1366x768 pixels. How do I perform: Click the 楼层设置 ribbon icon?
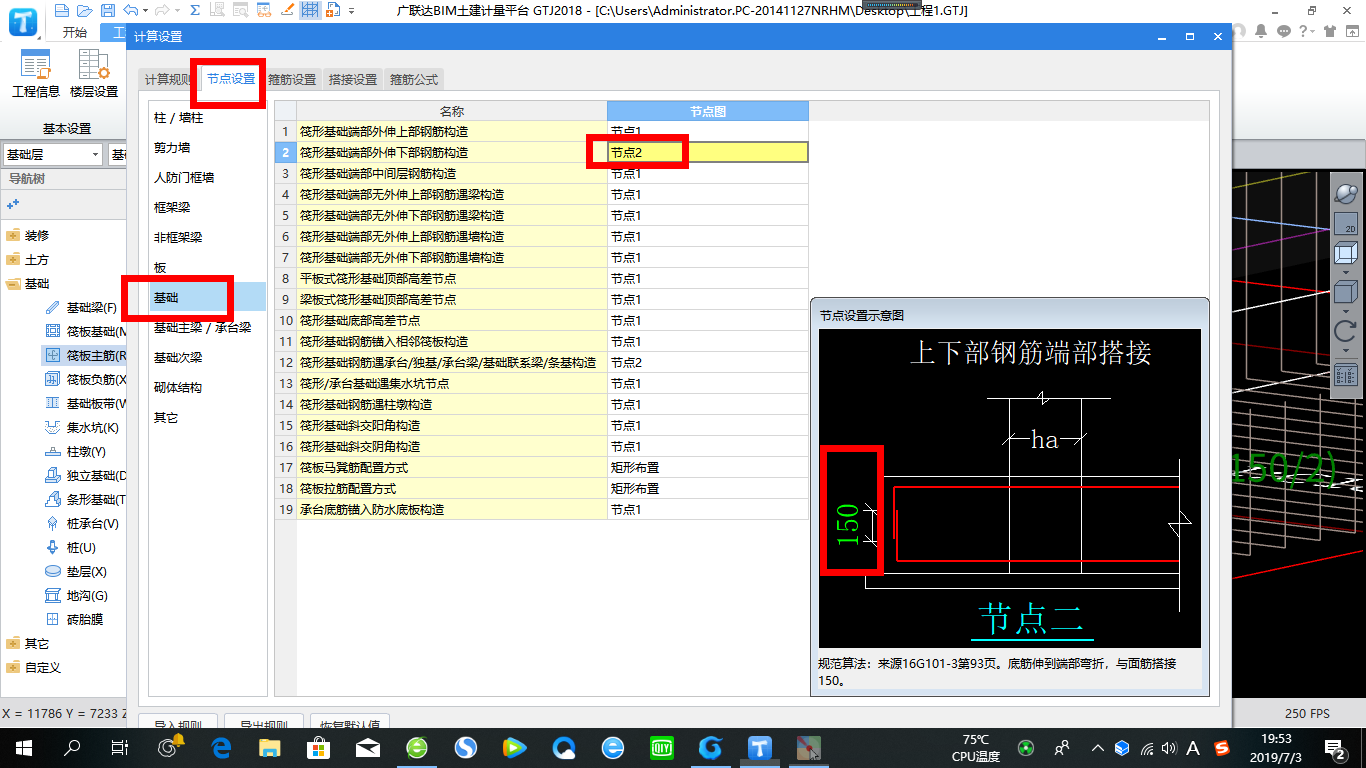point(94,74)
